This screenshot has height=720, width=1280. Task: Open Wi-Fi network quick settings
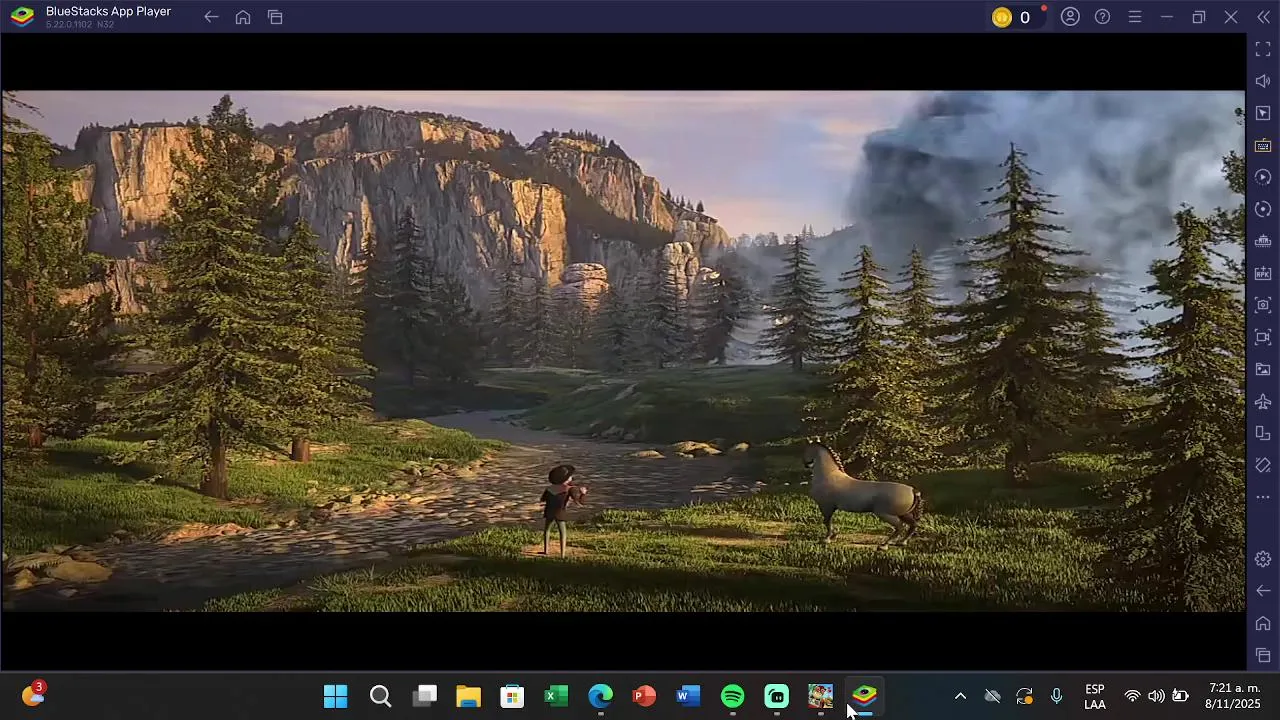click(1132, 696)
